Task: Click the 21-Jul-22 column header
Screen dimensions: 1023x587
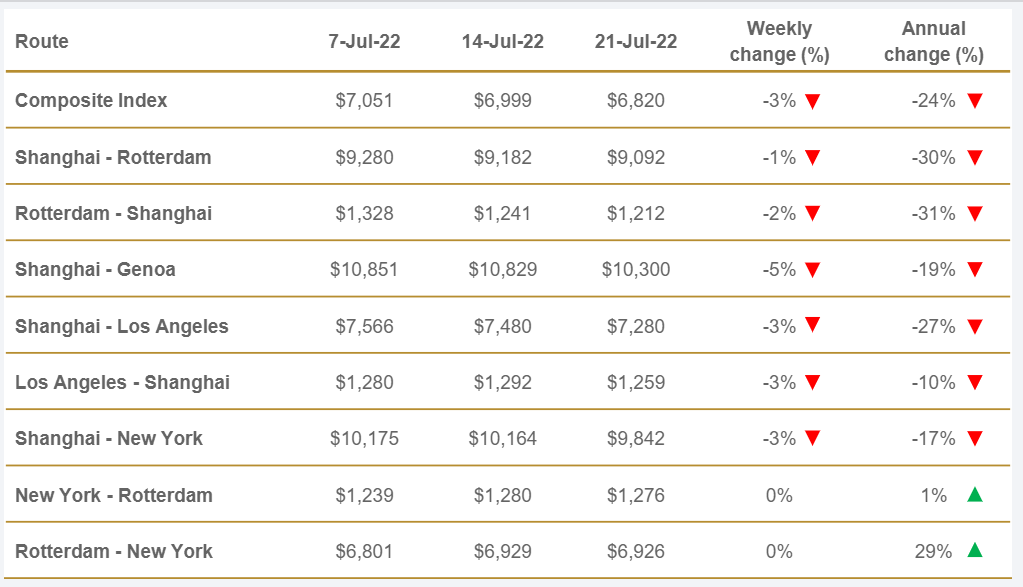Action: pos(636,42)
